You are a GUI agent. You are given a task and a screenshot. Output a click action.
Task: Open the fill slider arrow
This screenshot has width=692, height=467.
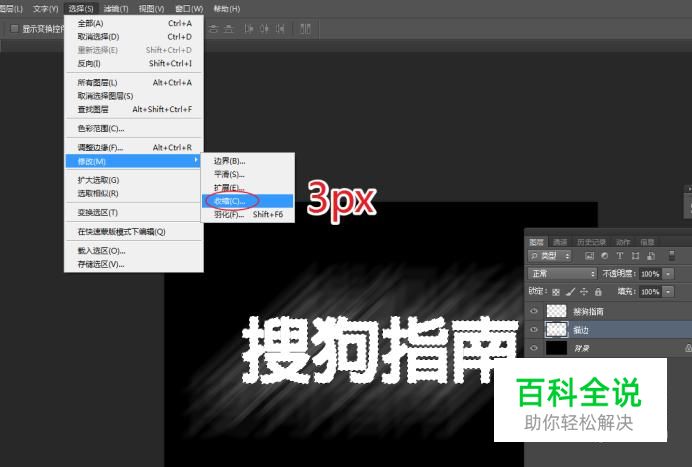[668, 292]
